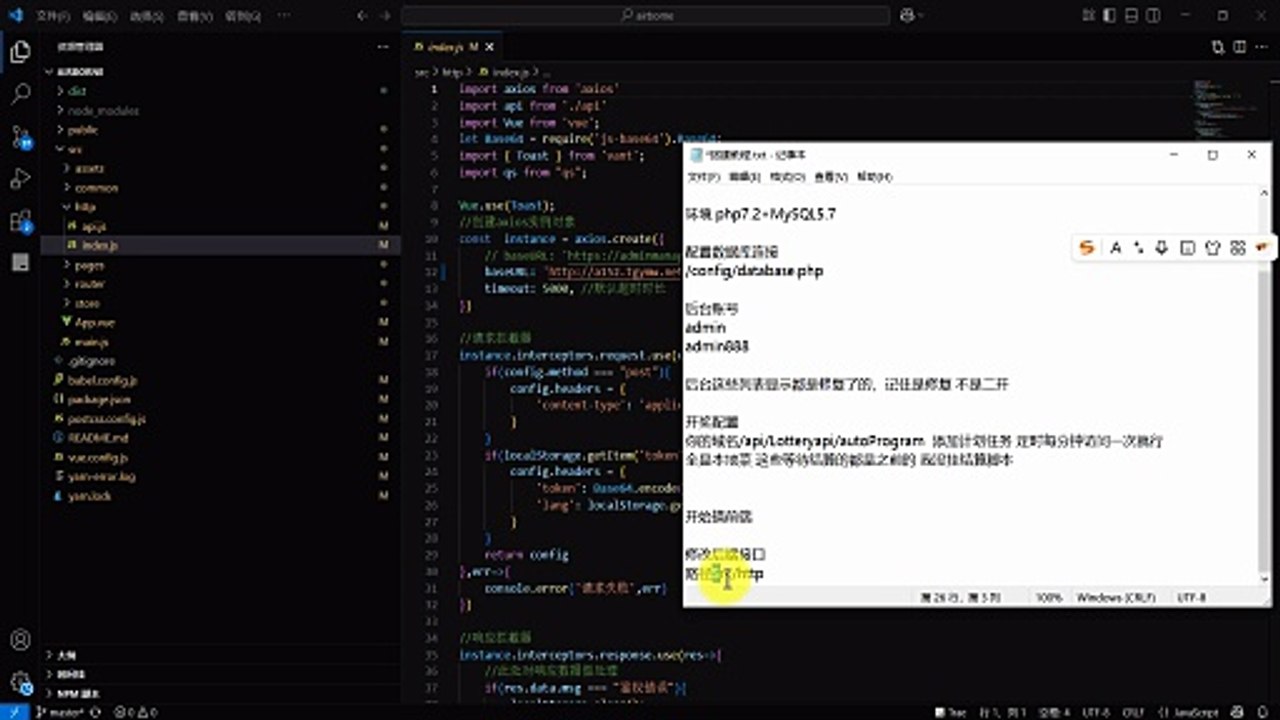This screenshot has width=1280, height=720.
Task: Expand the 大纲 section in the sidebar
Action: 220,655
